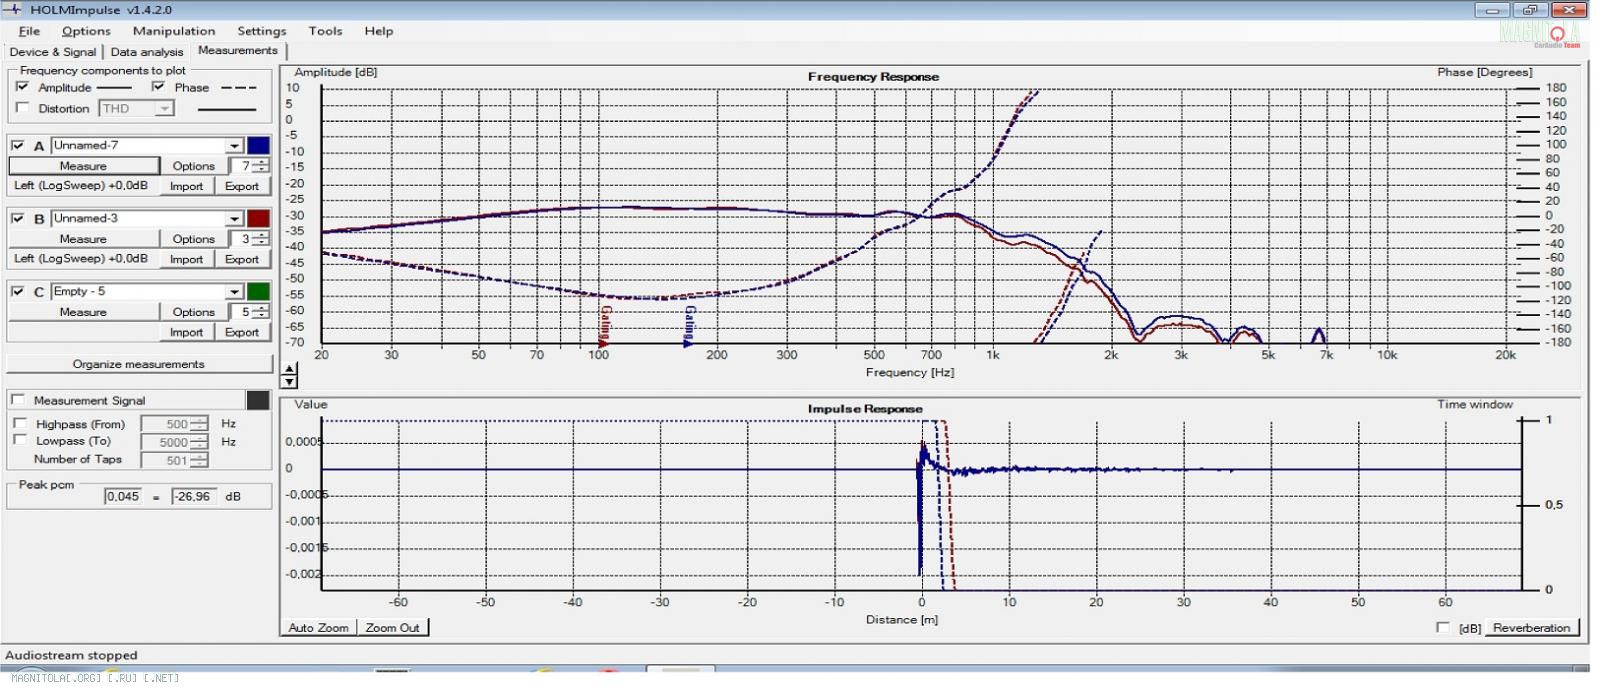Open the File menu
This screenshot has width=1600, height=687.
[x=29, y=31]
